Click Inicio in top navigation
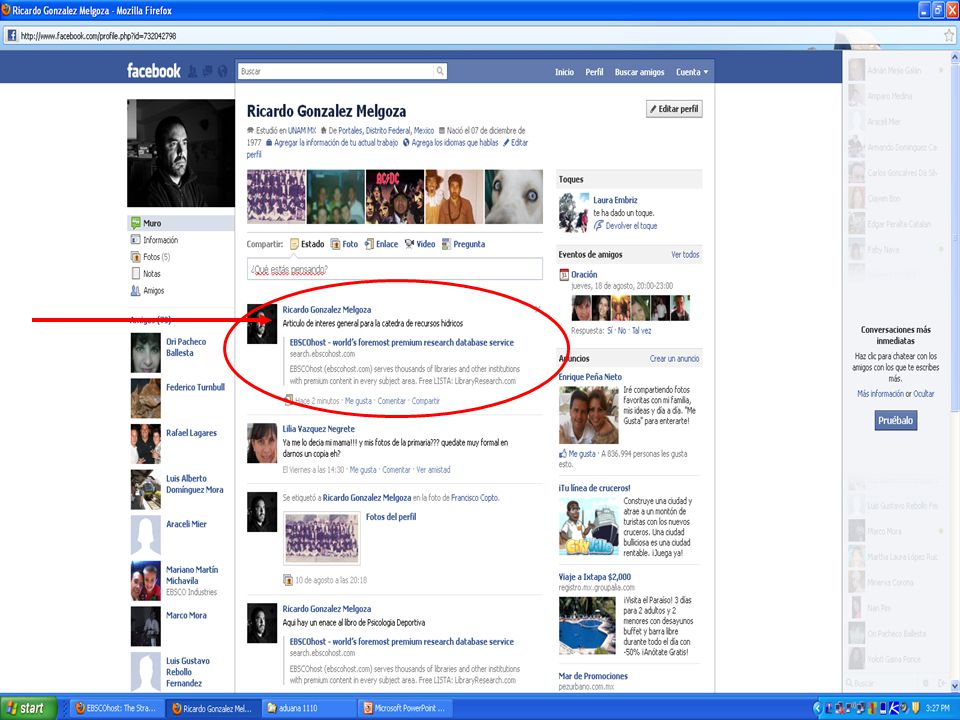Image resolution: width=960 pixels, height=720 pixels. point(564,72)
